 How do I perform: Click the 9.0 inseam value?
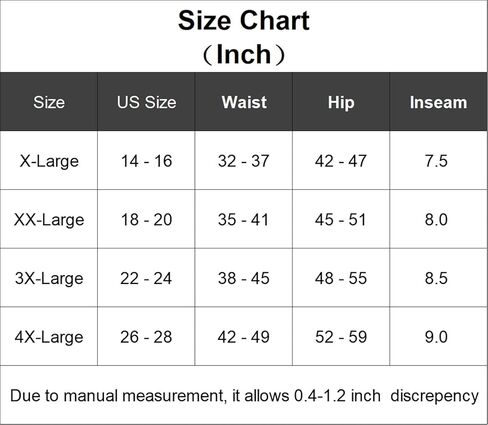pyautogui.click(x=436, y=337)
